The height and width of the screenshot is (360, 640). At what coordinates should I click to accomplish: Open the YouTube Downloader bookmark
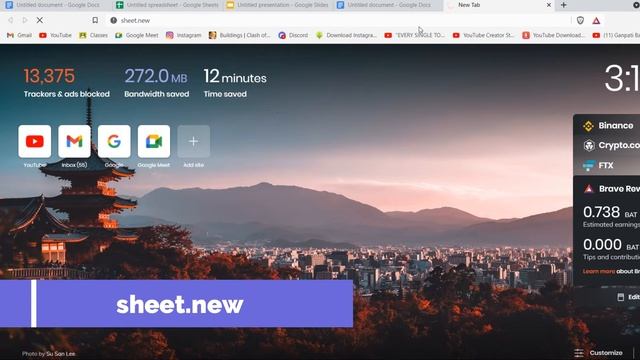(x=553, y=36)
